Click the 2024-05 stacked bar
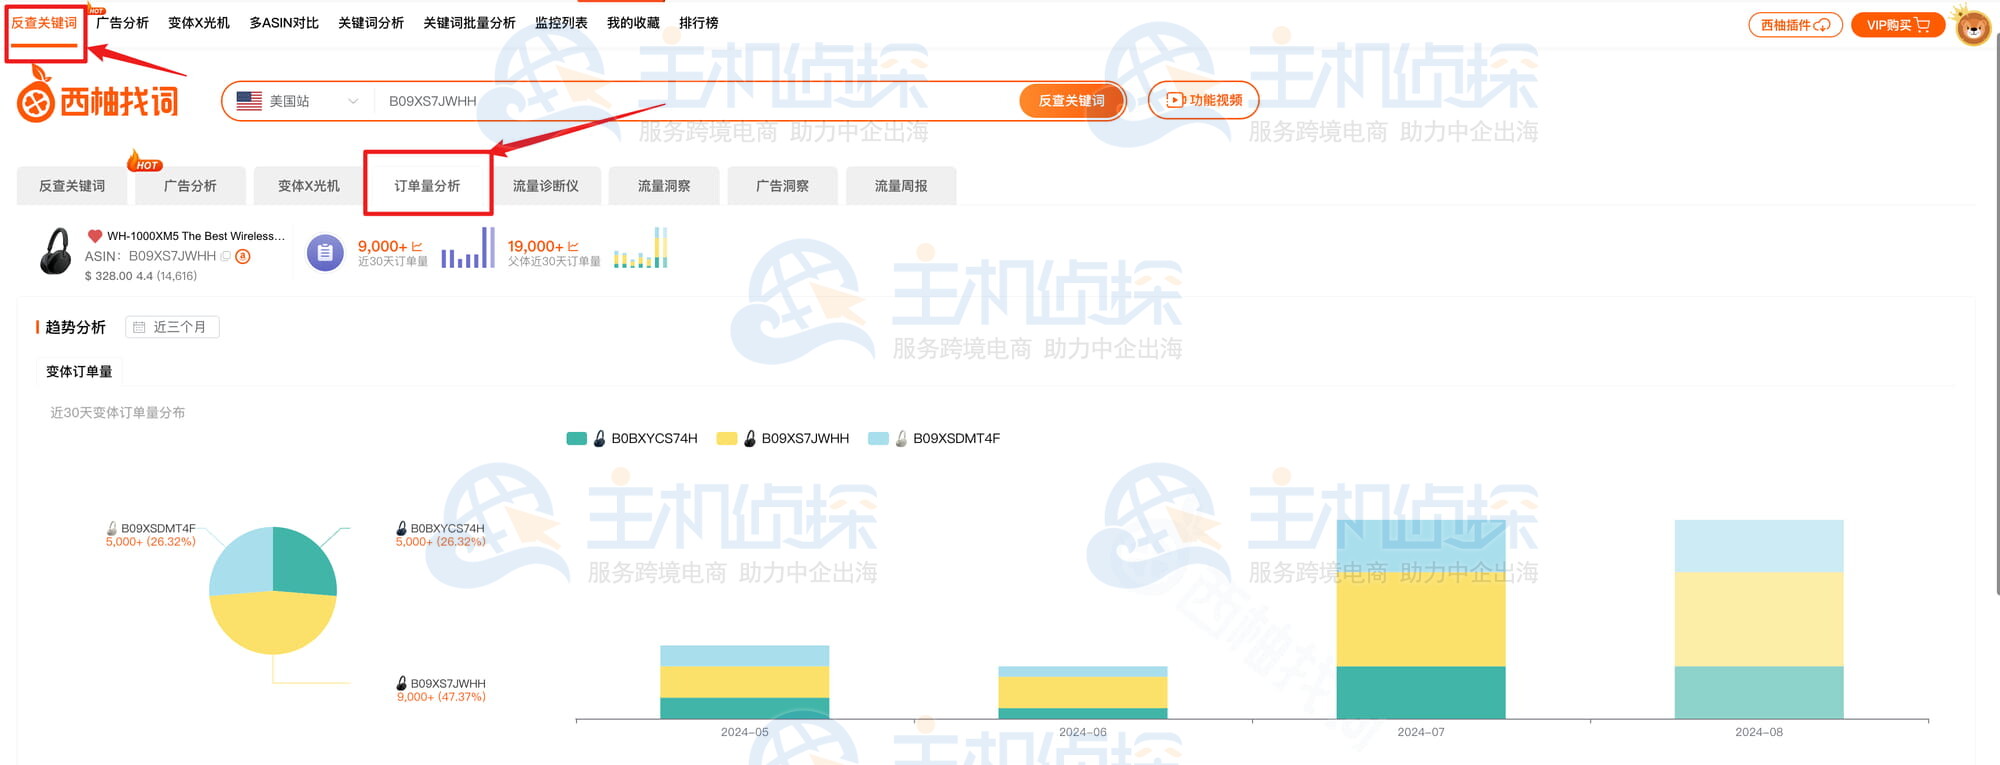This screenshot has width=2000, height=765. click(x=745, y=682)
